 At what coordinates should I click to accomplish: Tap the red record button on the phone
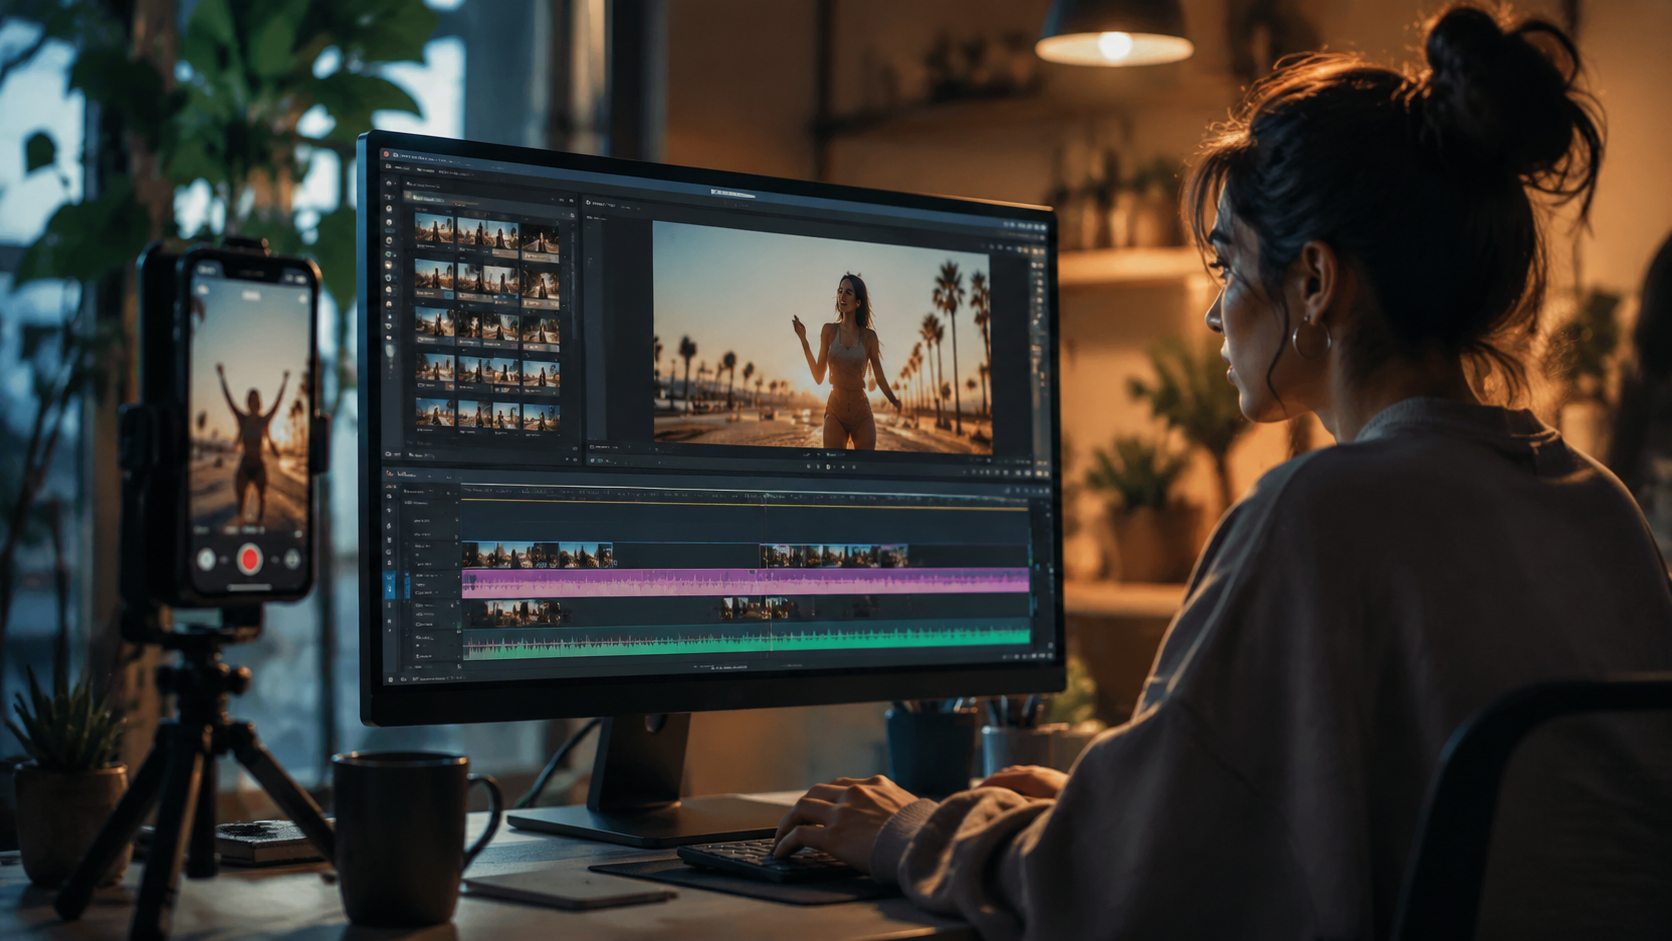pyautogui.click(x=250, y=558)
